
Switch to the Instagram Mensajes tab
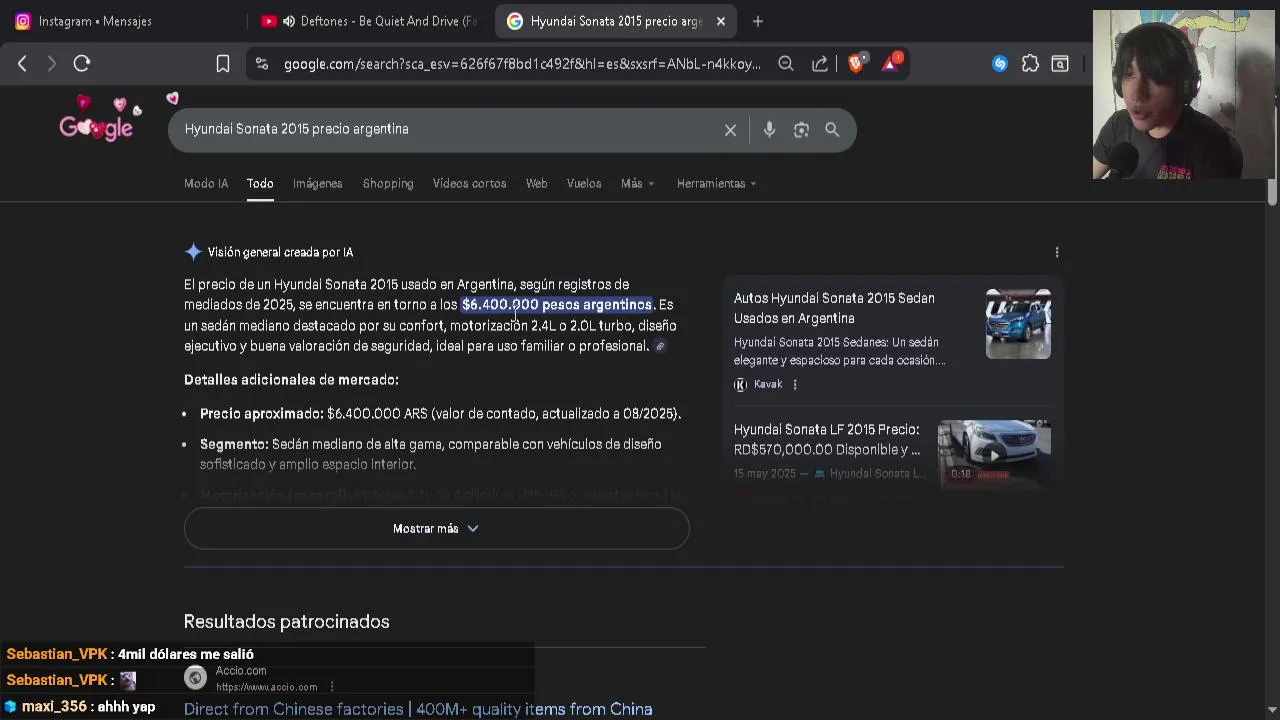point(95,21)
